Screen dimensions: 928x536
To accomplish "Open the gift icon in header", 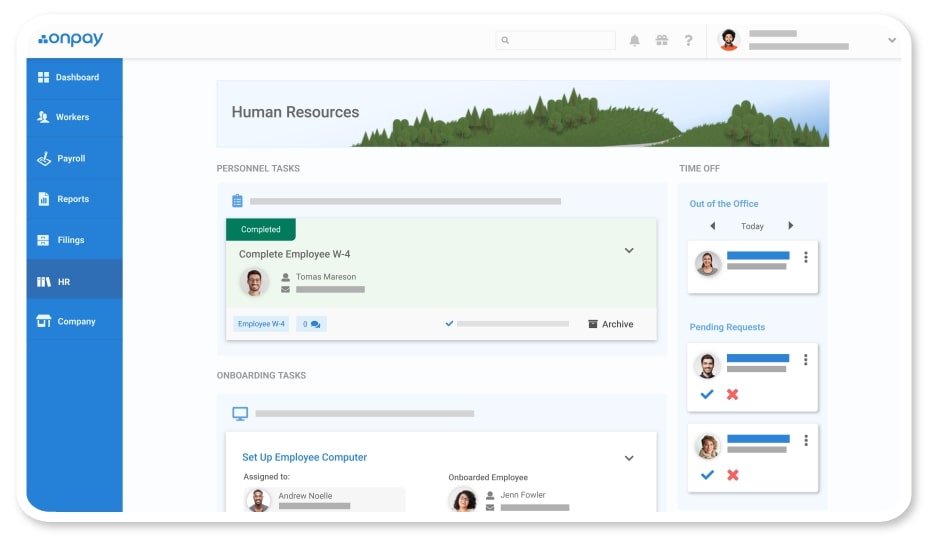I will coord(661,41).
